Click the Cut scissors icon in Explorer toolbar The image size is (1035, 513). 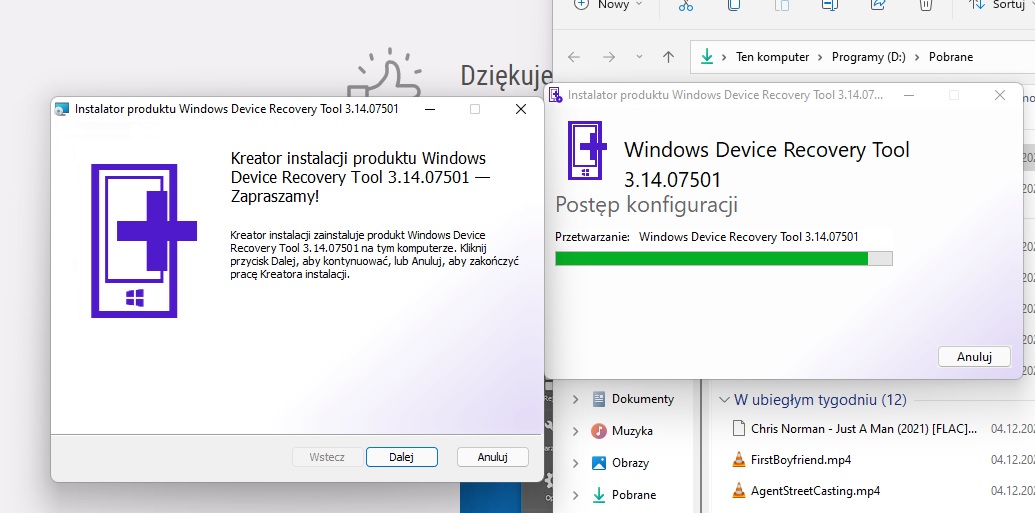click(x=686, y=5)
